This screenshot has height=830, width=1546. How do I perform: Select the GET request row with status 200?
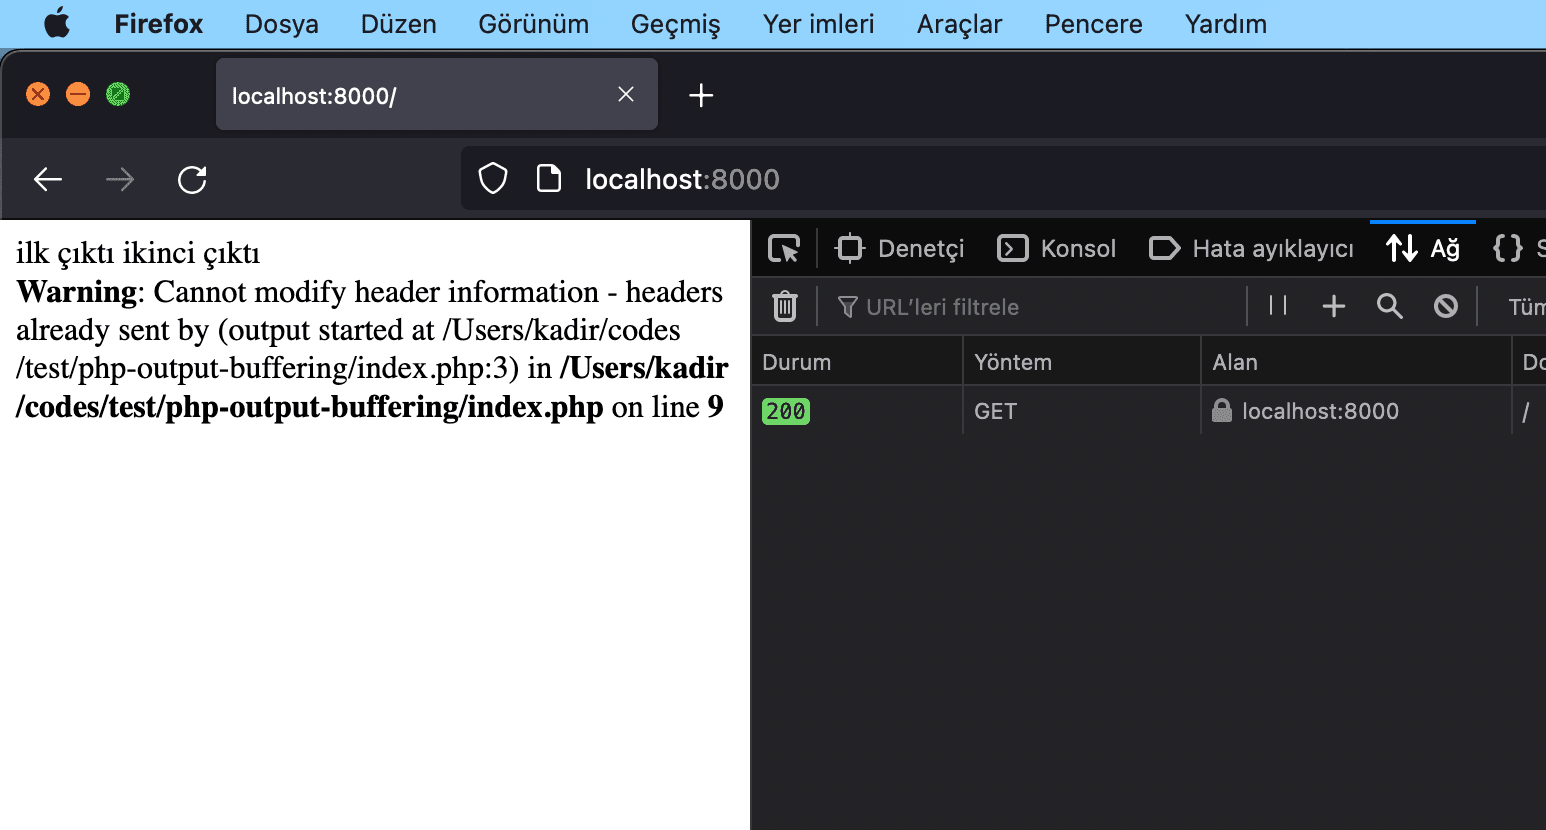click(1080, 411)
